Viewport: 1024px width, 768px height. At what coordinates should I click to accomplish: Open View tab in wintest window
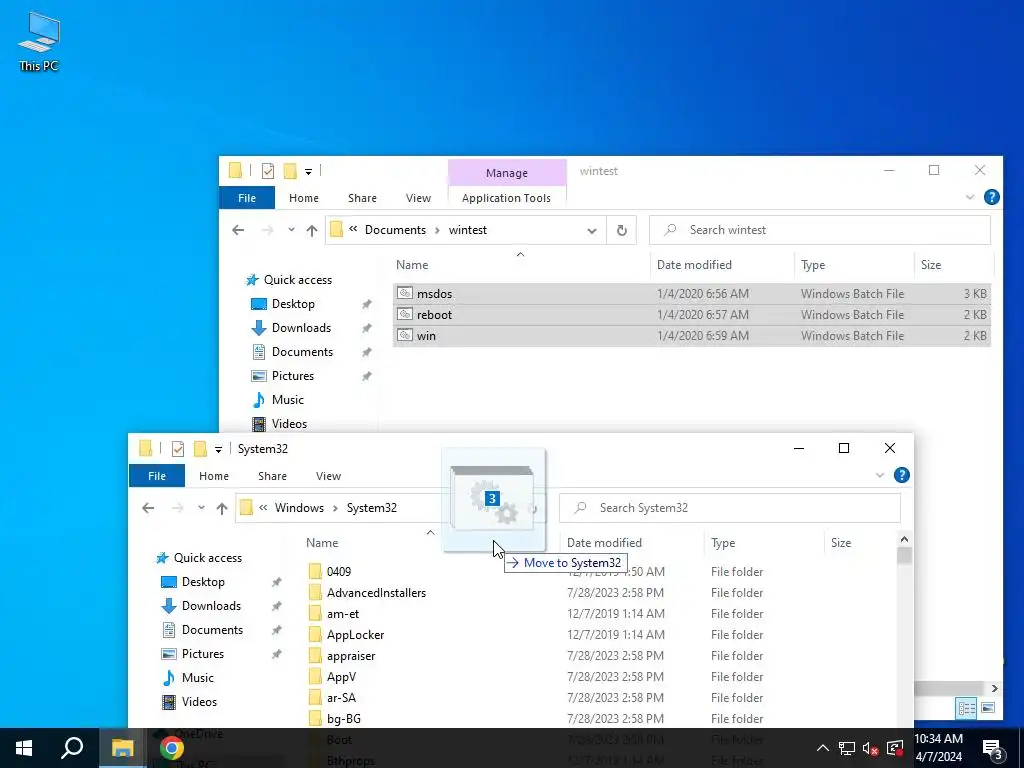[x=418, y=198]
